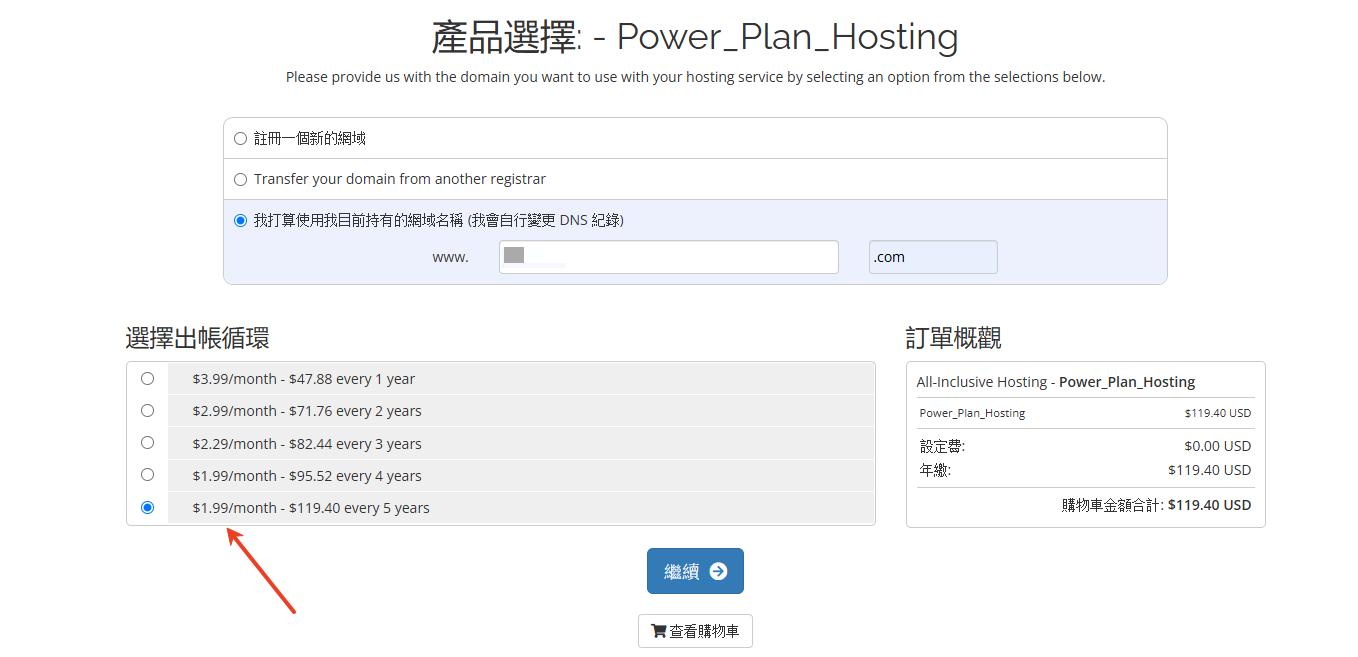Click the domain name text field after www.
The width and height of the screenshot is (1358, 657).
(x=668, y=257)
